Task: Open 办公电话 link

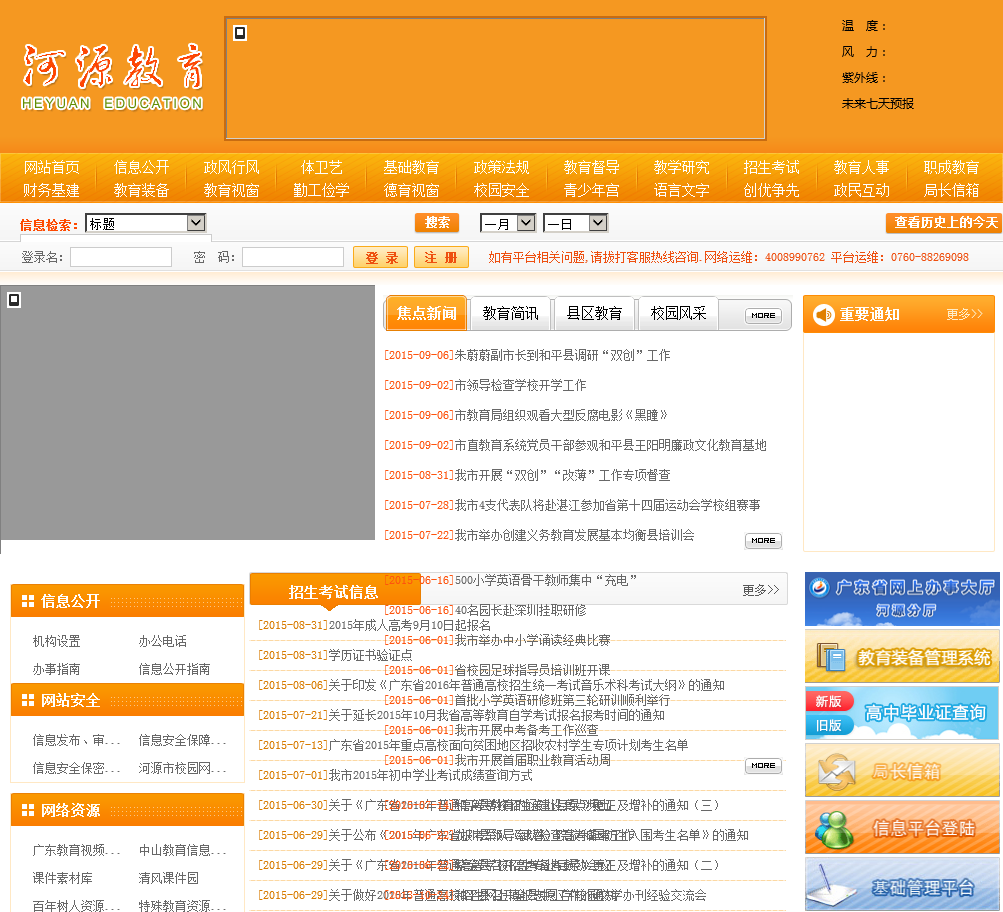Action: pyautogui.click(x=162, y=641)
